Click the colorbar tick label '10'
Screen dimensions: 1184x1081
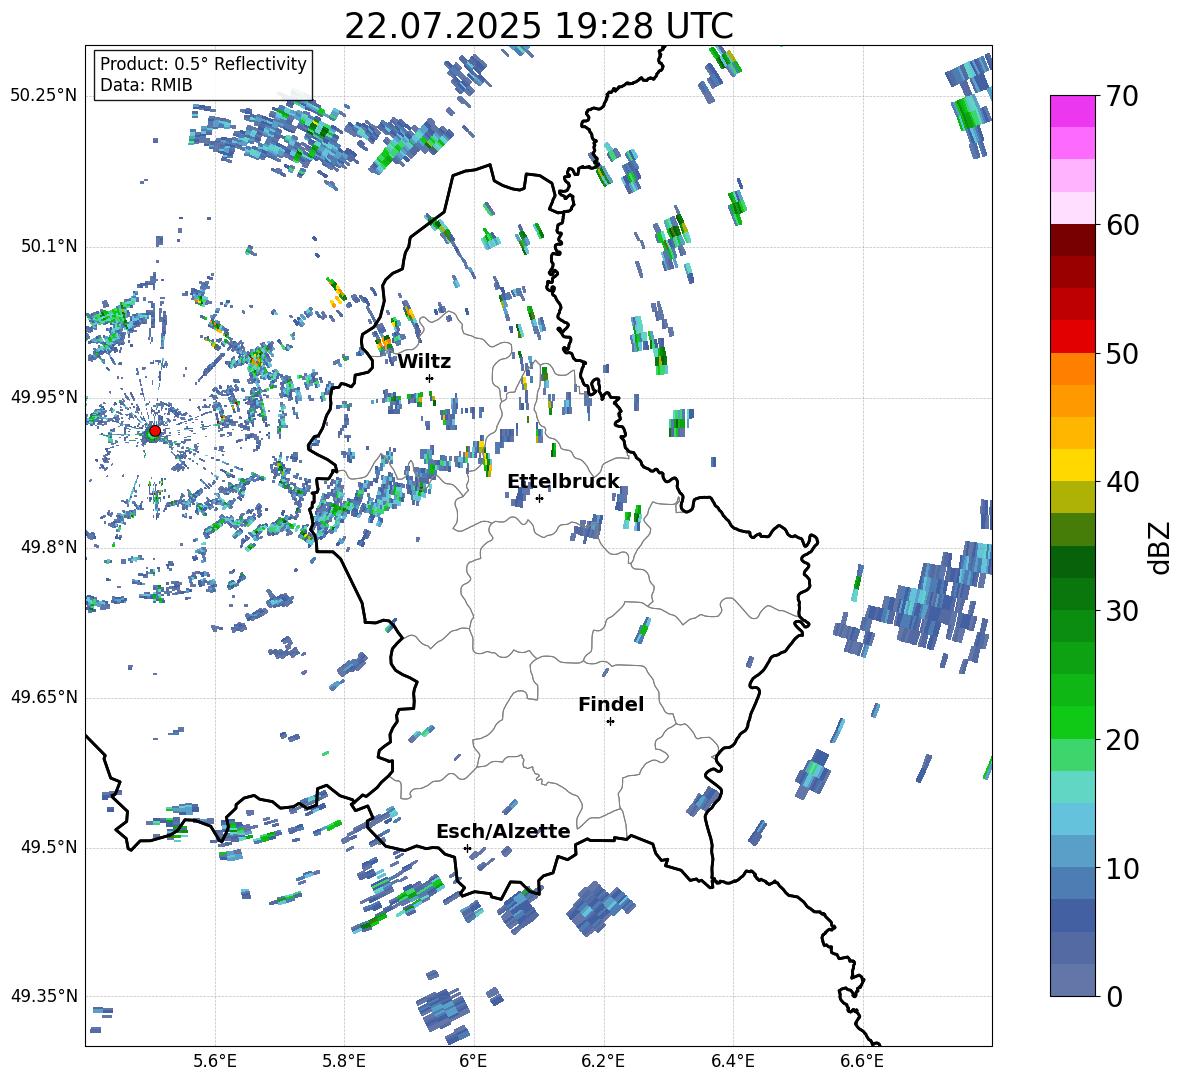[1122, 869]
